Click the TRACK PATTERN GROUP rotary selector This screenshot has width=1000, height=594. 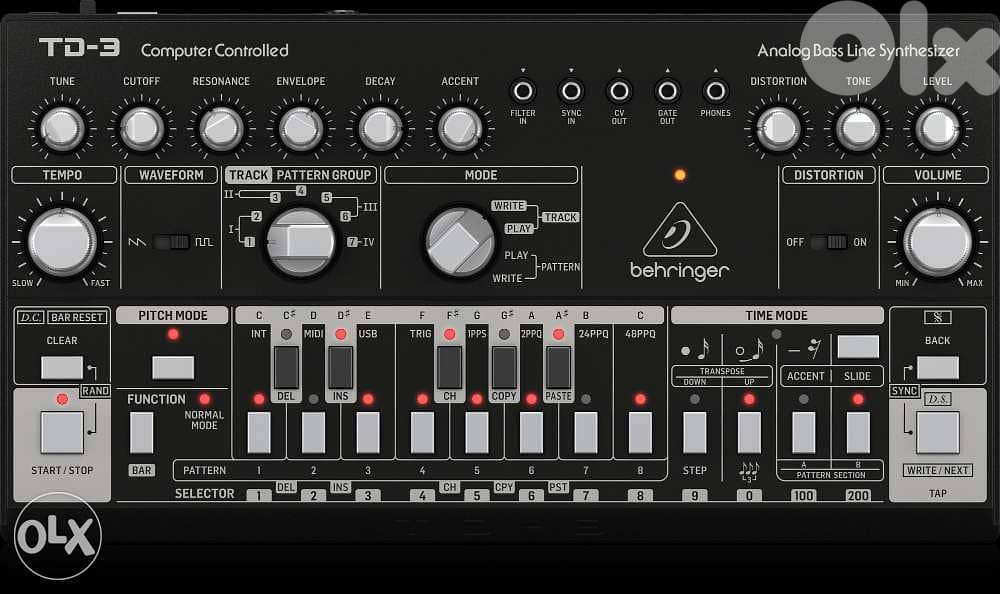pyautogui.click(x=300, y=242)
